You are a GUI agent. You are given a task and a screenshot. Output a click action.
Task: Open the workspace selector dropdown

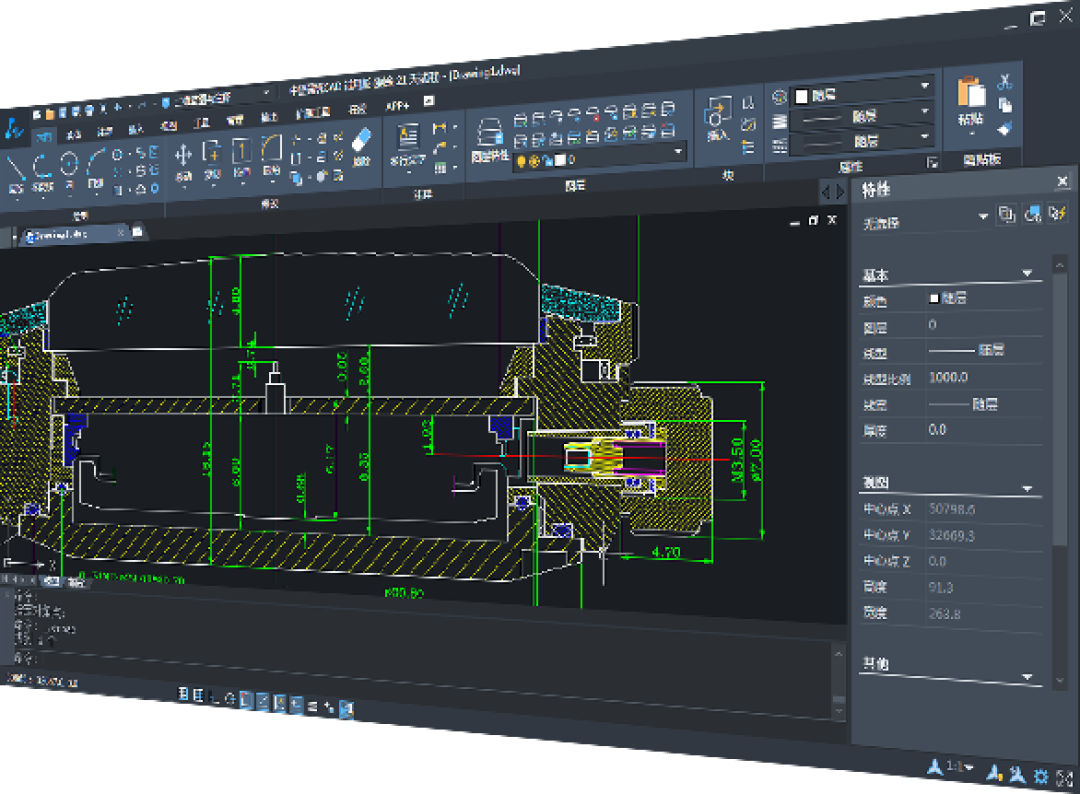[x=266, y=92]
